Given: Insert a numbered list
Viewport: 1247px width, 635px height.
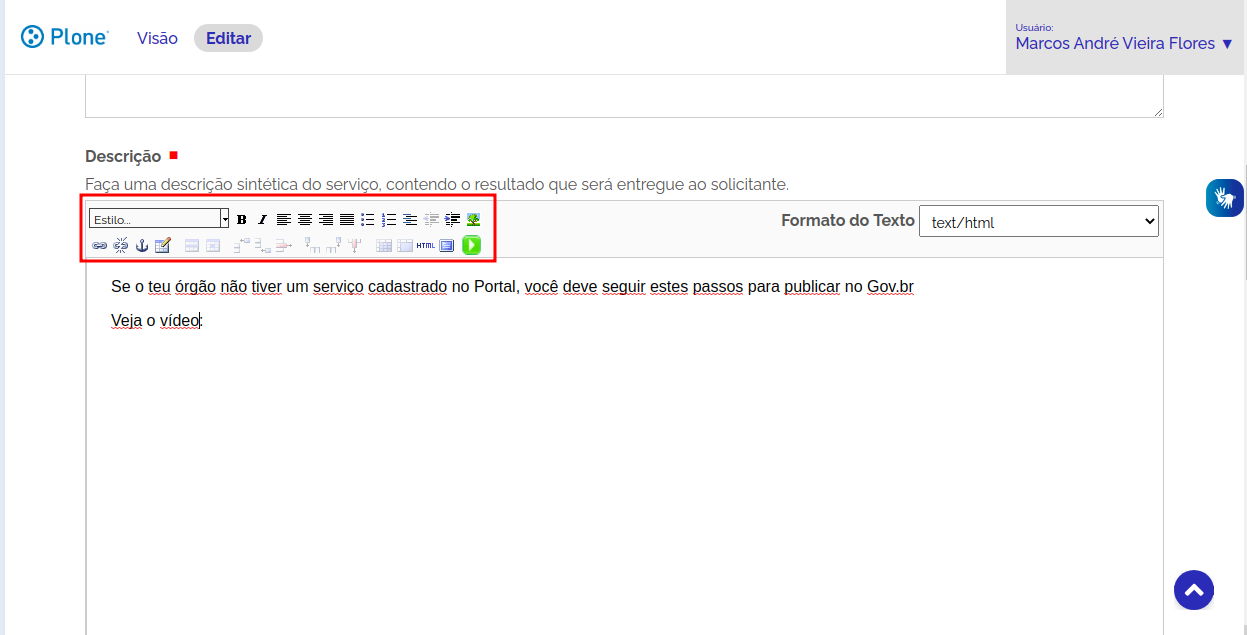Looking at the screenshot, I should [389, 220].
